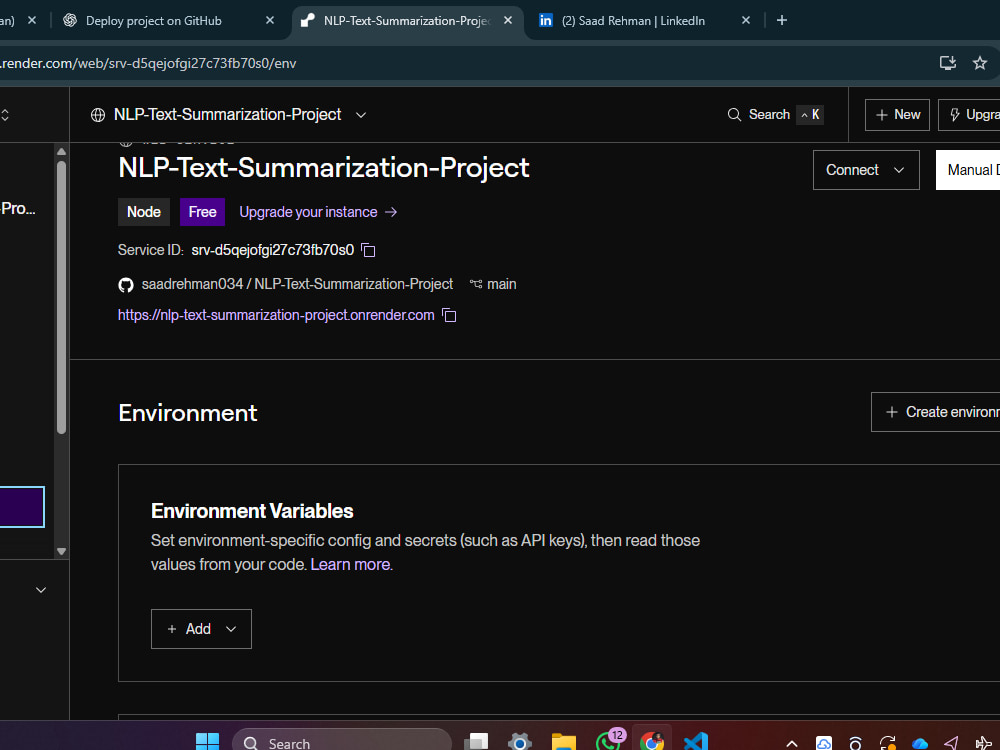Copy the onrender.com URL

click(x=449, y=315)
